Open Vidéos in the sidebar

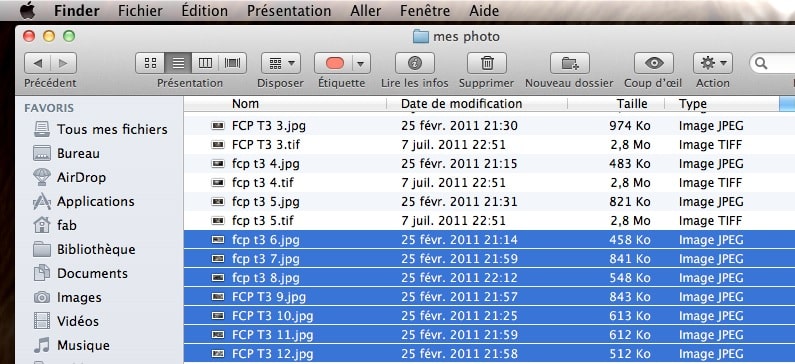point(65,321)
